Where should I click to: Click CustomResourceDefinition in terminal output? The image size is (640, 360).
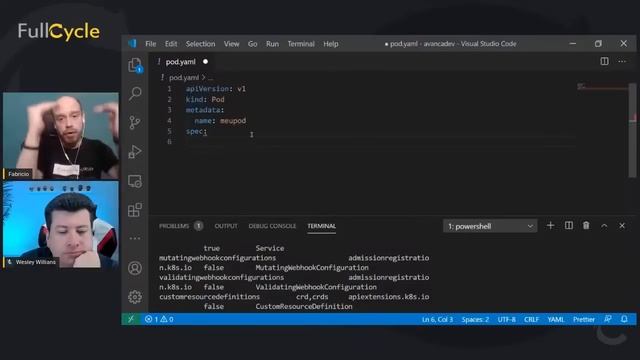click(304, 306)
